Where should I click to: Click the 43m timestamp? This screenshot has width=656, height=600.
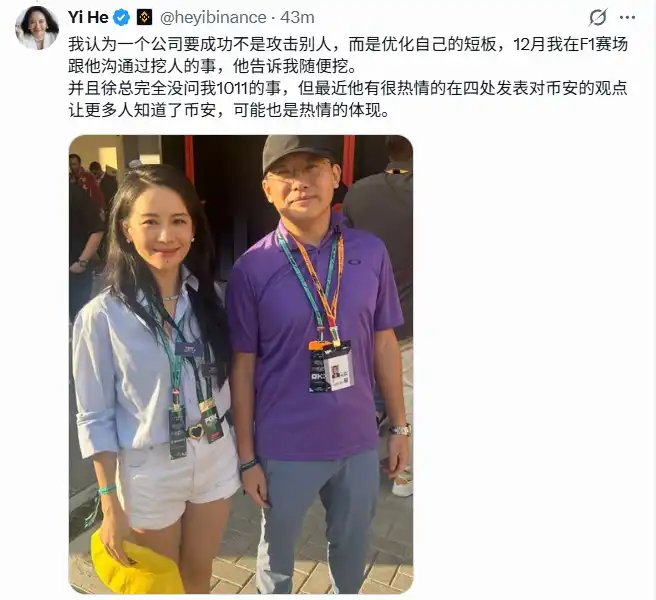(x=297, y=18)
